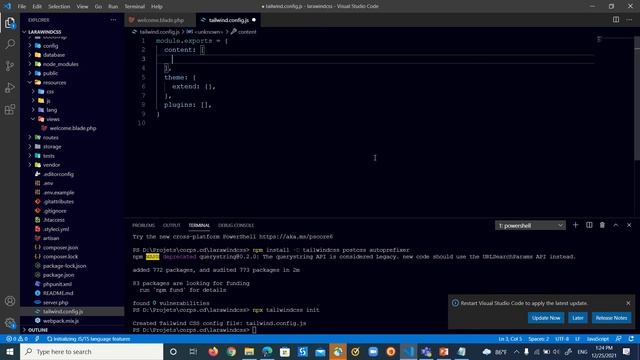The height and width of the screenshot is (360, 640).
Task: Split the terminal pane
Action: tap(589, 225)
